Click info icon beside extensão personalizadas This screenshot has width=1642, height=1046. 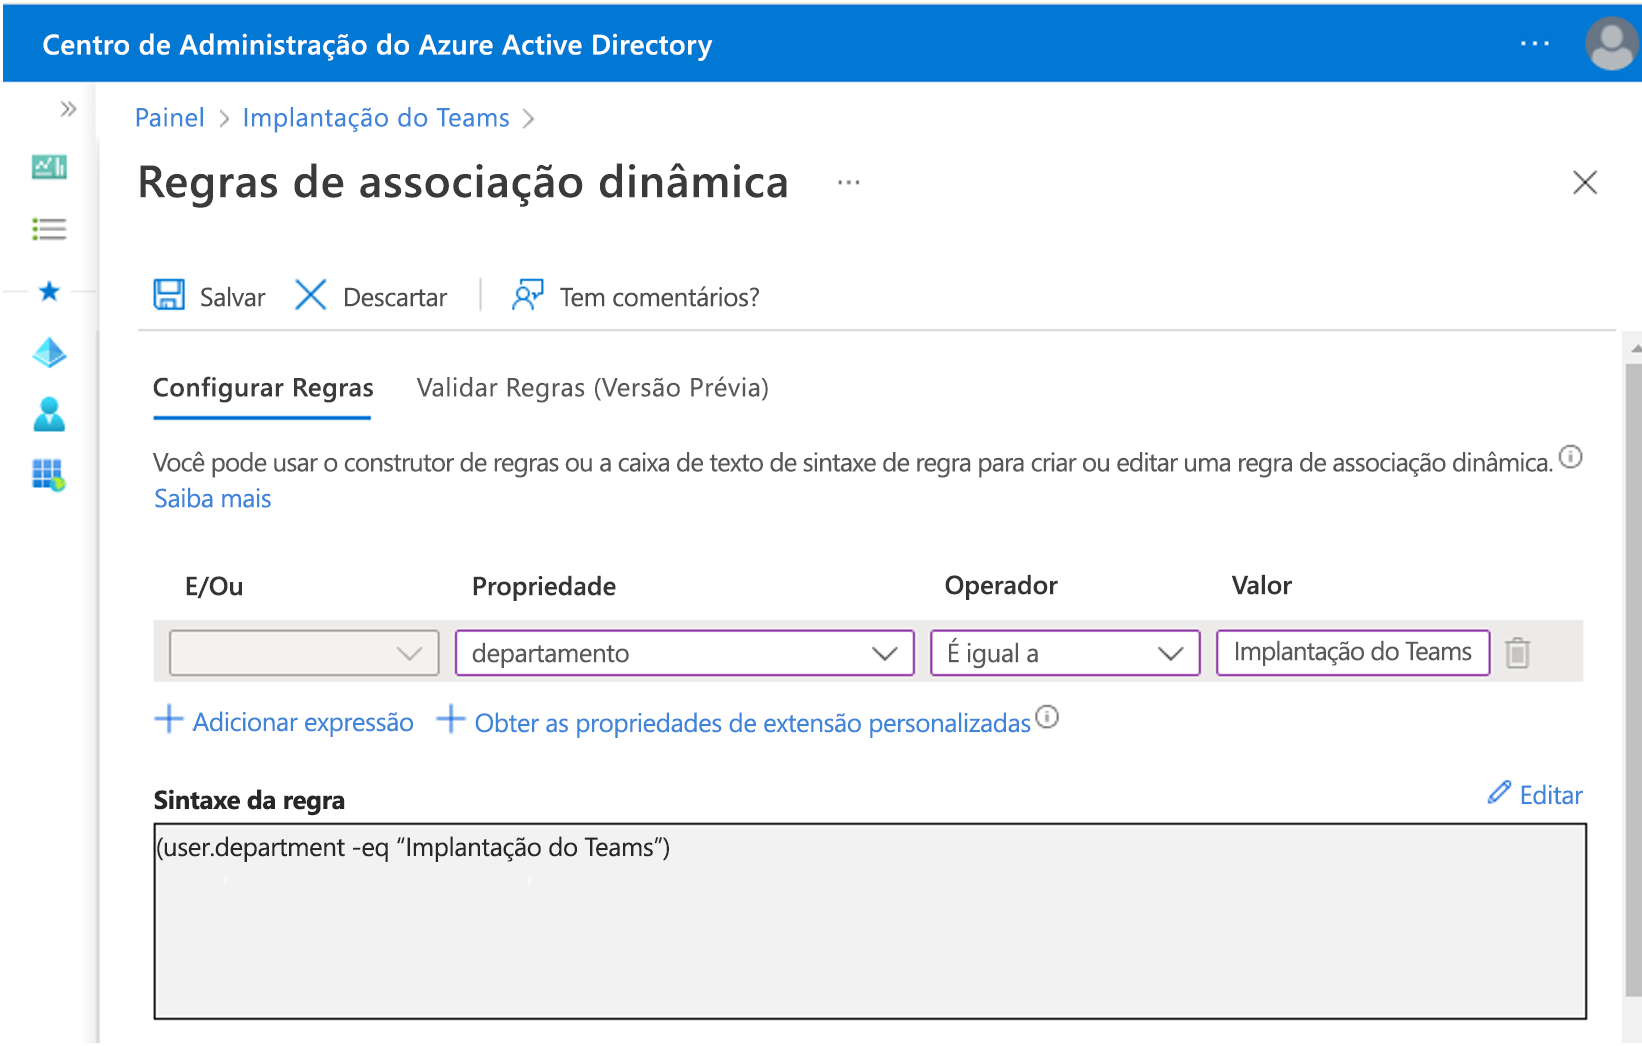coord(1047,717)
